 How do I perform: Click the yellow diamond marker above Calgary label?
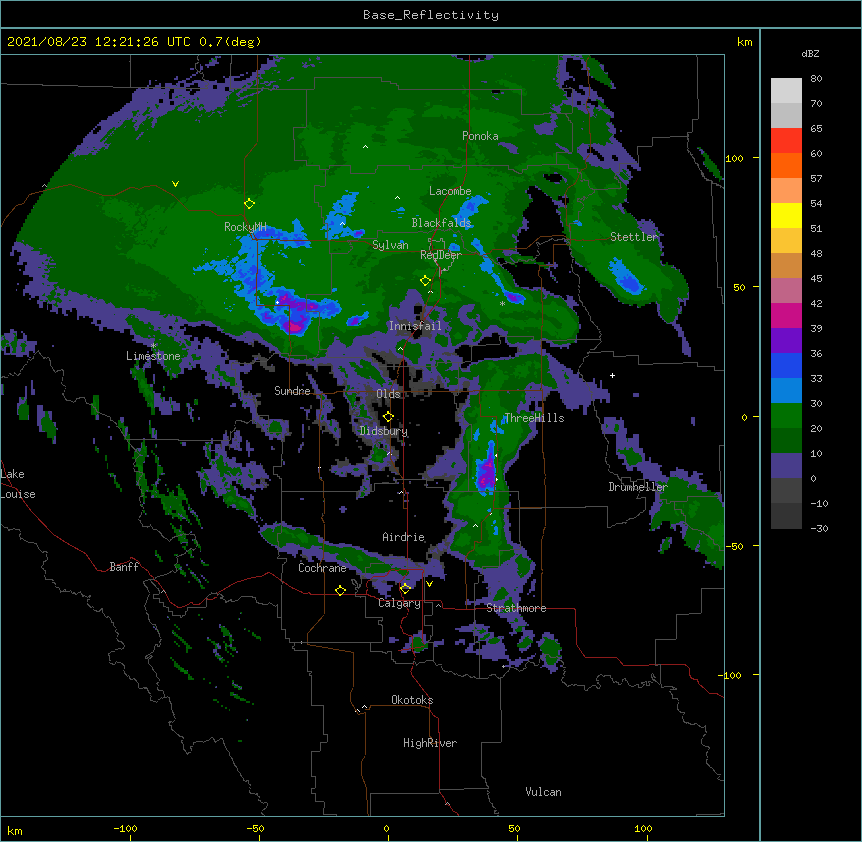[405, 589]
